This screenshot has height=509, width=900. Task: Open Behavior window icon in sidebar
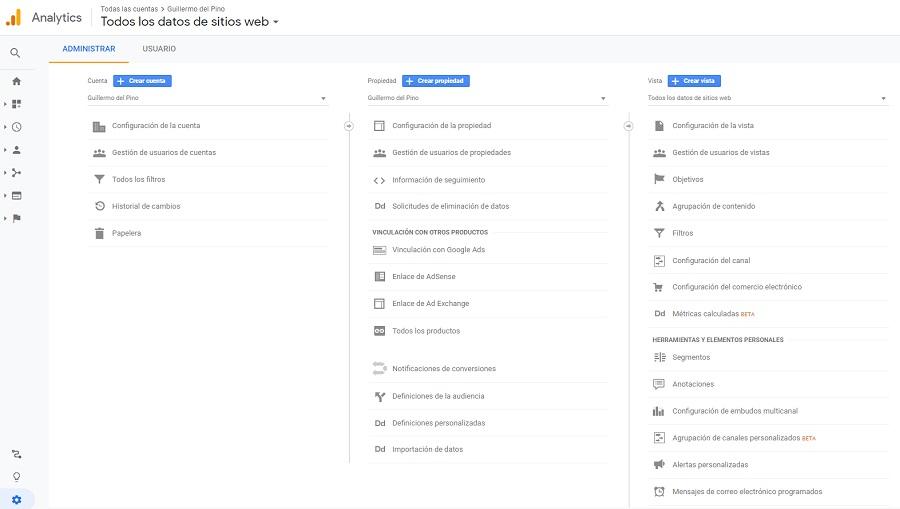pyautogui.click(x=17, y=196)
